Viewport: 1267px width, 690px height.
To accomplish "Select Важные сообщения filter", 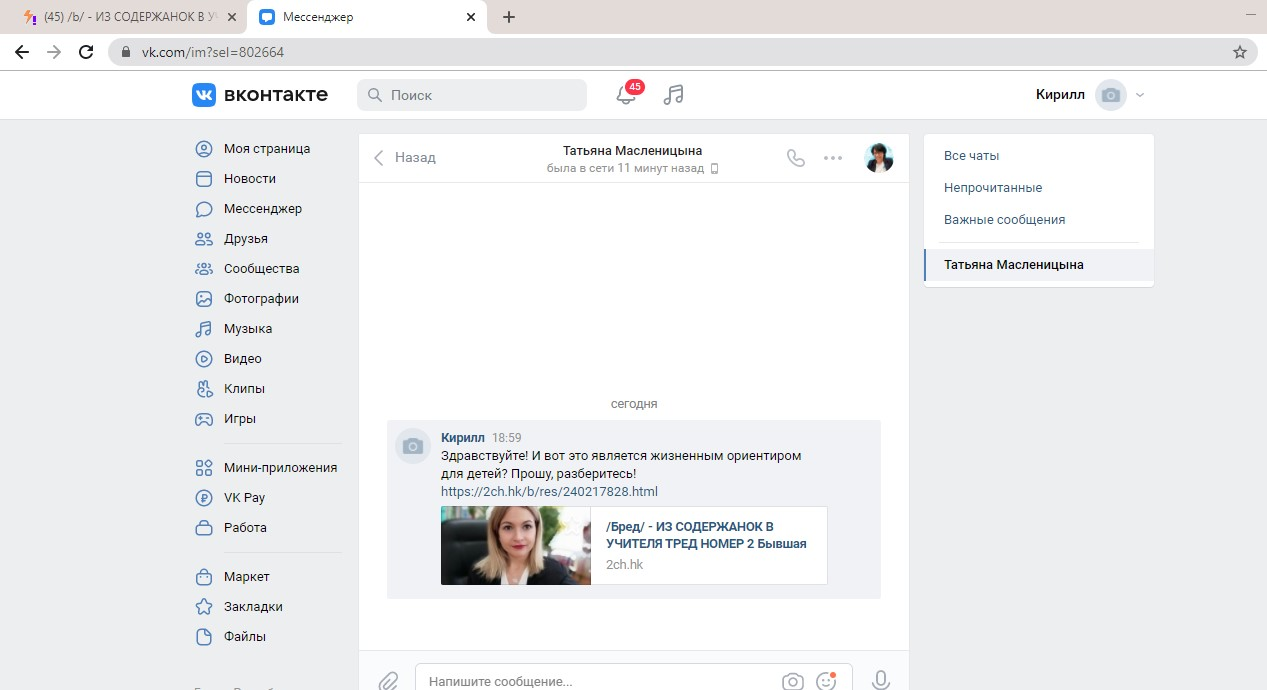I will [x=1004, y=220].
